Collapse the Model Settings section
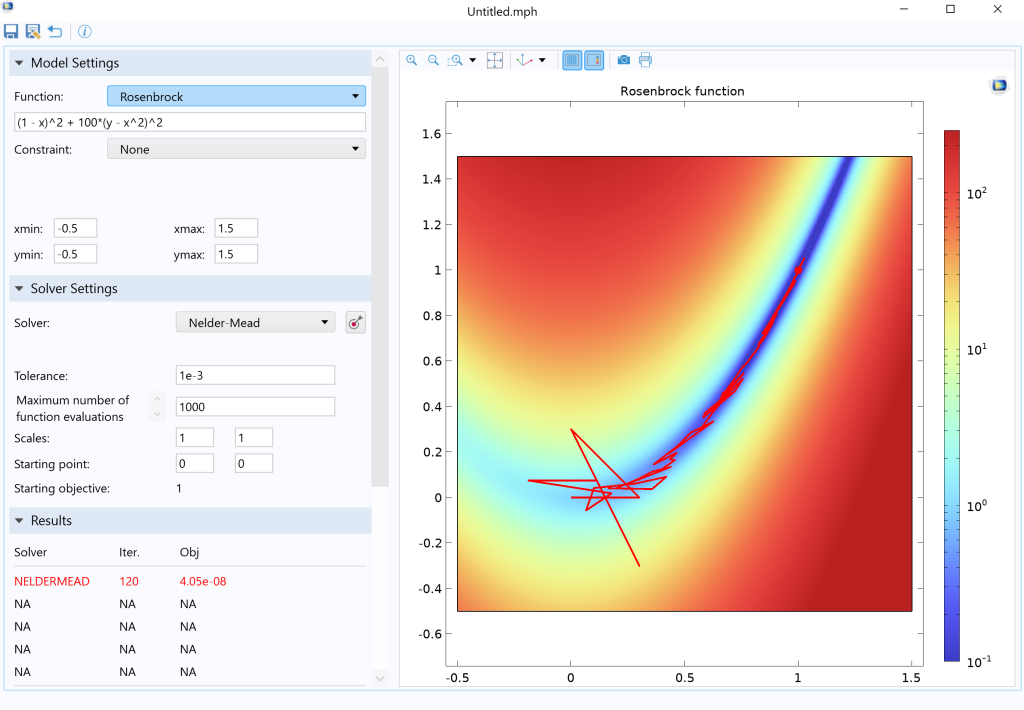The height and width of the screenshot is (710, 1024). click(x=18, y=62)
